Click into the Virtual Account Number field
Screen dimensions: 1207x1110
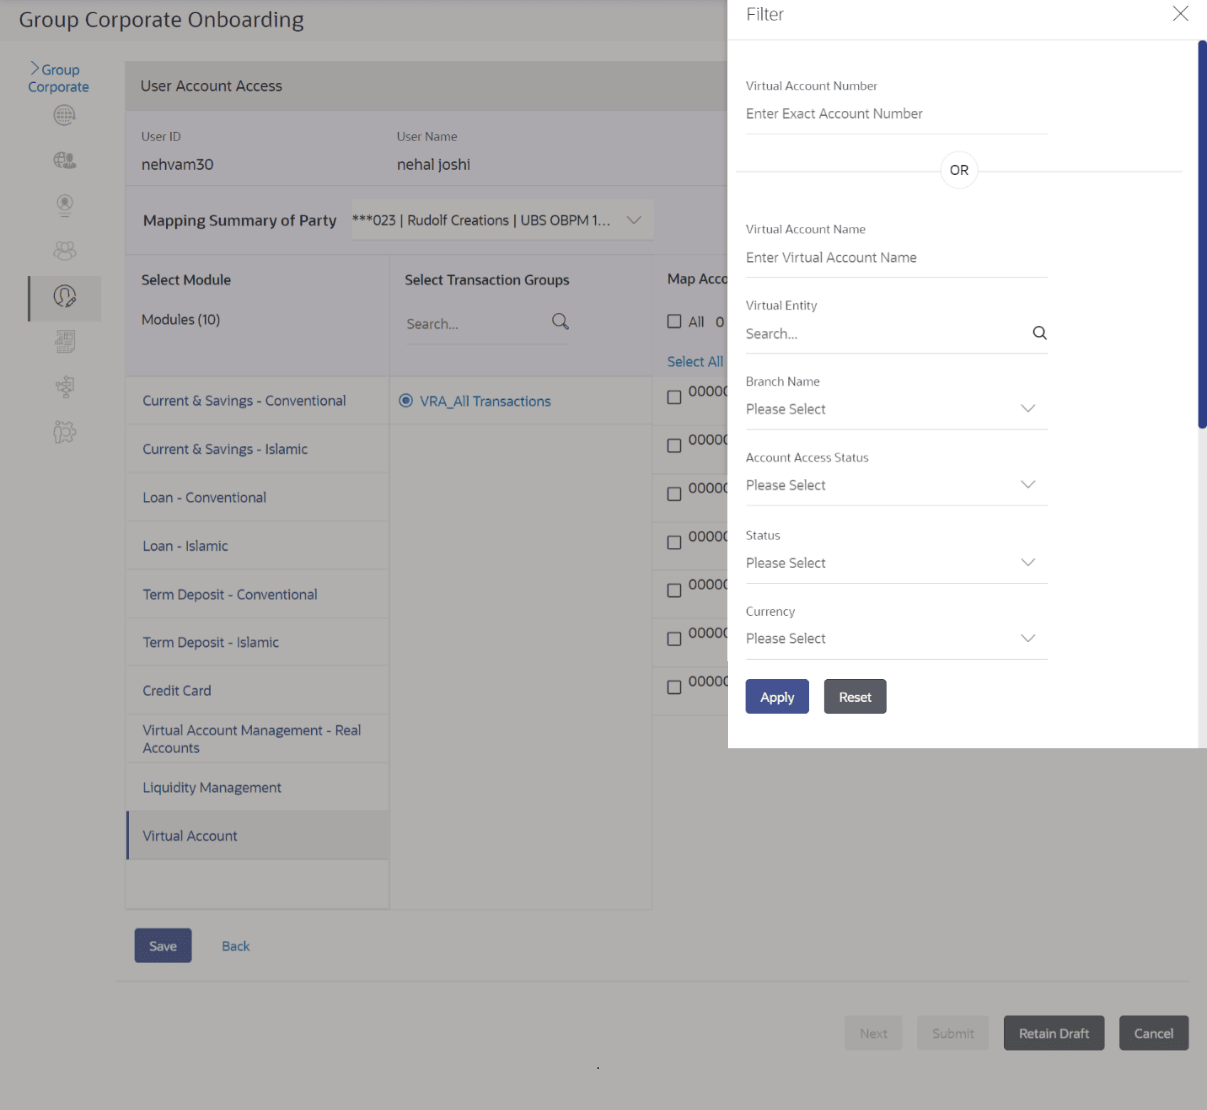(895, 114)
